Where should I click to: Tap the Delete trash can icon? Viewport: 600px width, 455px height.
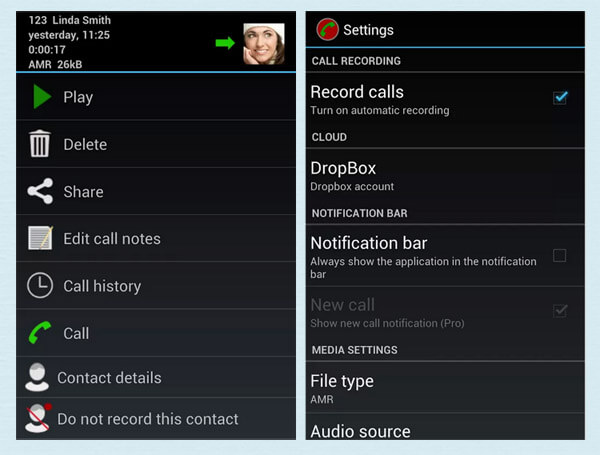[x=40, y=144]
